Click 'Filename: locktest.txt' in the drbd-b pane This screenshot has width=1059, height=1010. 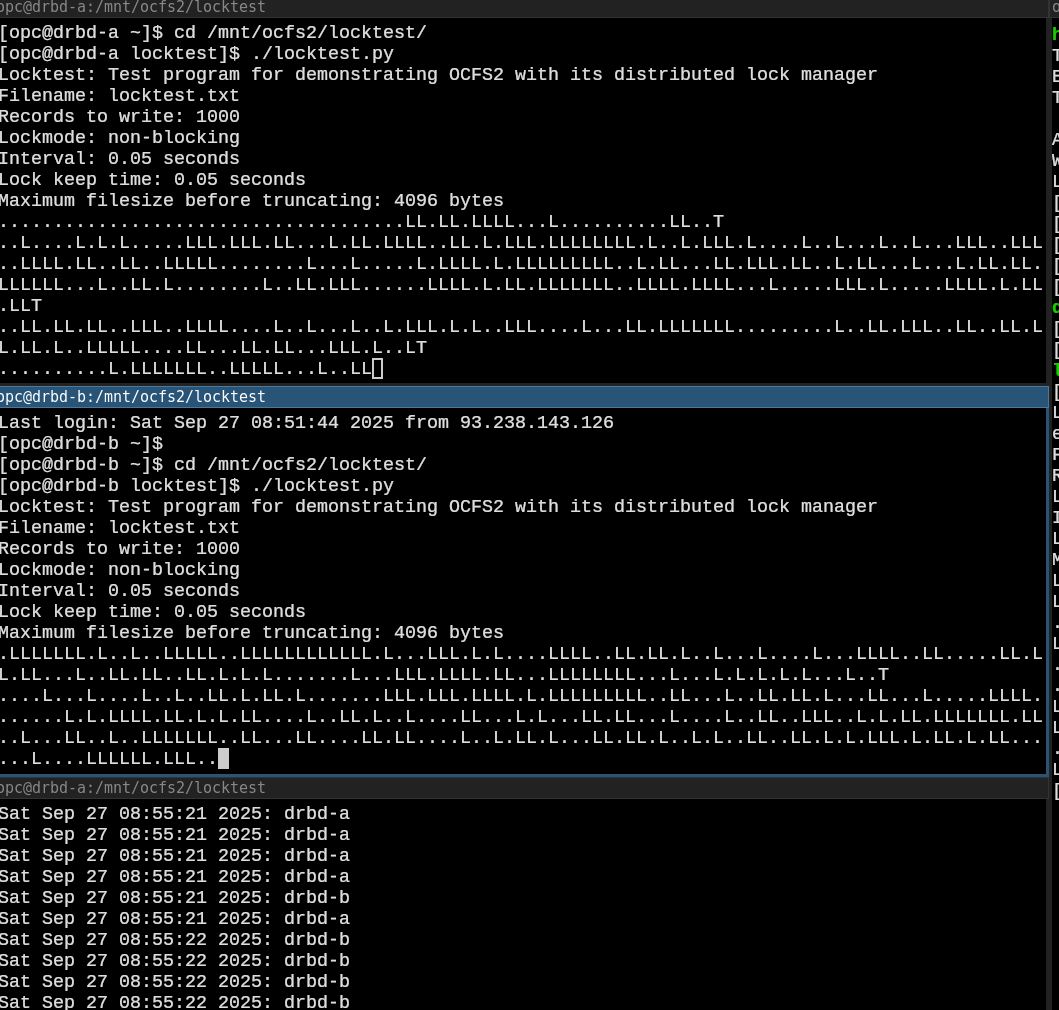click(x=119, y=527)
